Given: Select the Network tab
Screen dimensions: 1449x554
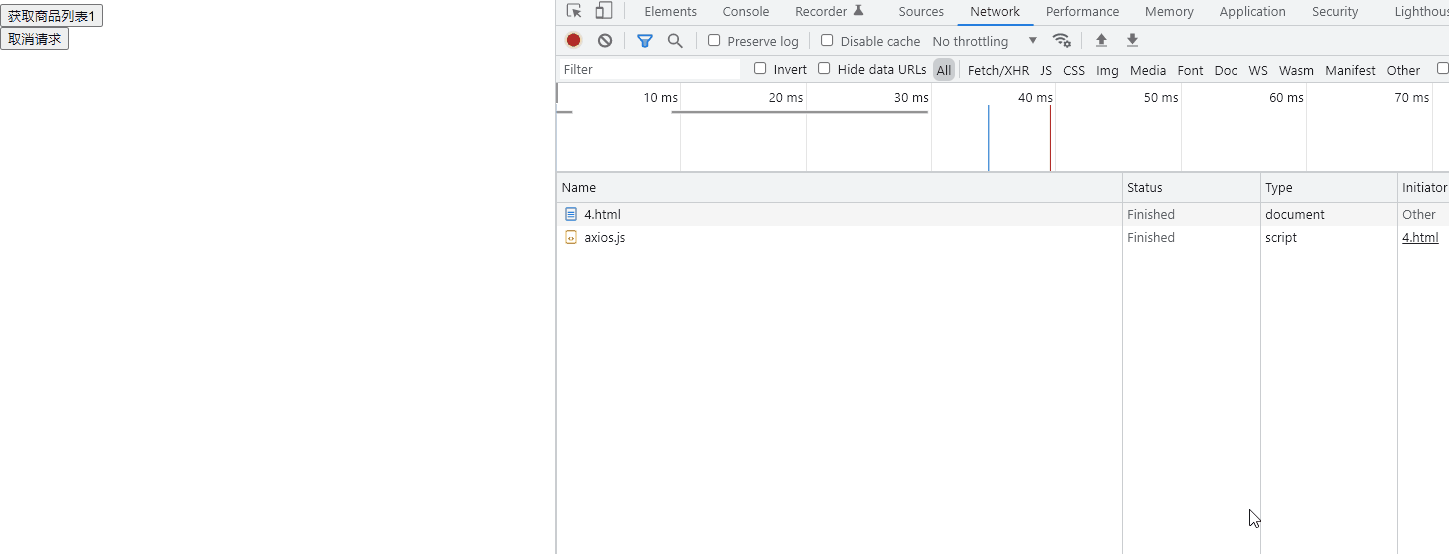Looking at the screenshot, I should point(995,12).
